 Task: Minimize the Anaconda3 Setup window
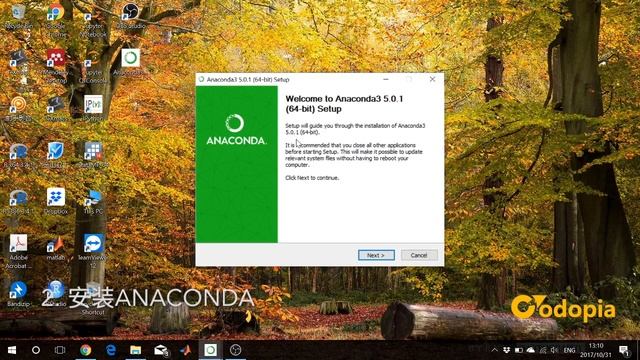pos(386,79)
